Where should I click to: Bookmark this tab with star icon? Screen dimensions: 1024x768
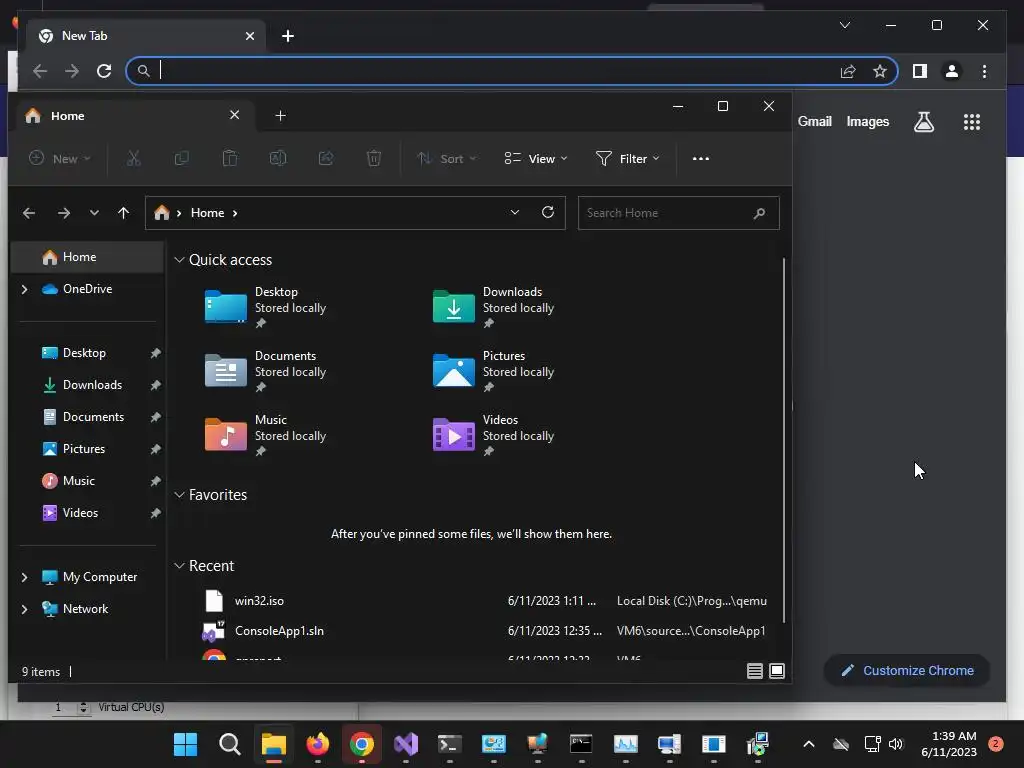coord(880,71)
